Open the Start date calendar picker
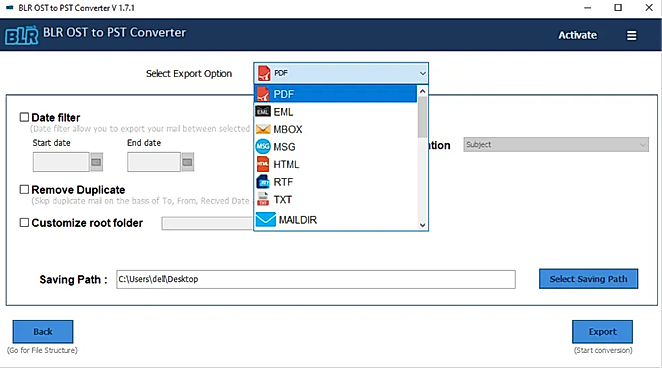 (97, 162)
